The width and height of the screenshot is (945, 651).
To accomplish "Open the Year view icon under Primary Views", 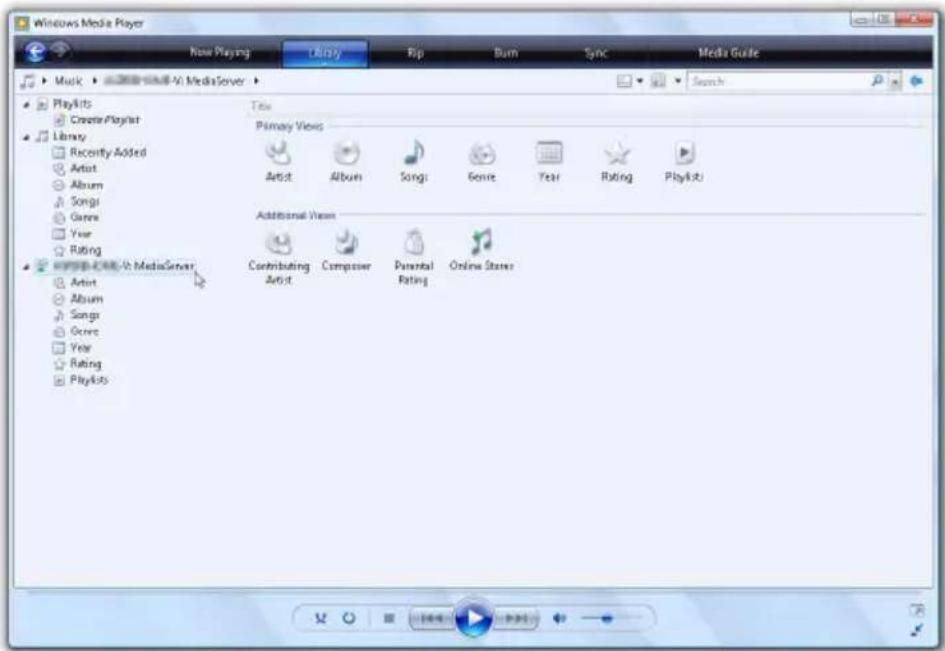I will coord(549,153).
